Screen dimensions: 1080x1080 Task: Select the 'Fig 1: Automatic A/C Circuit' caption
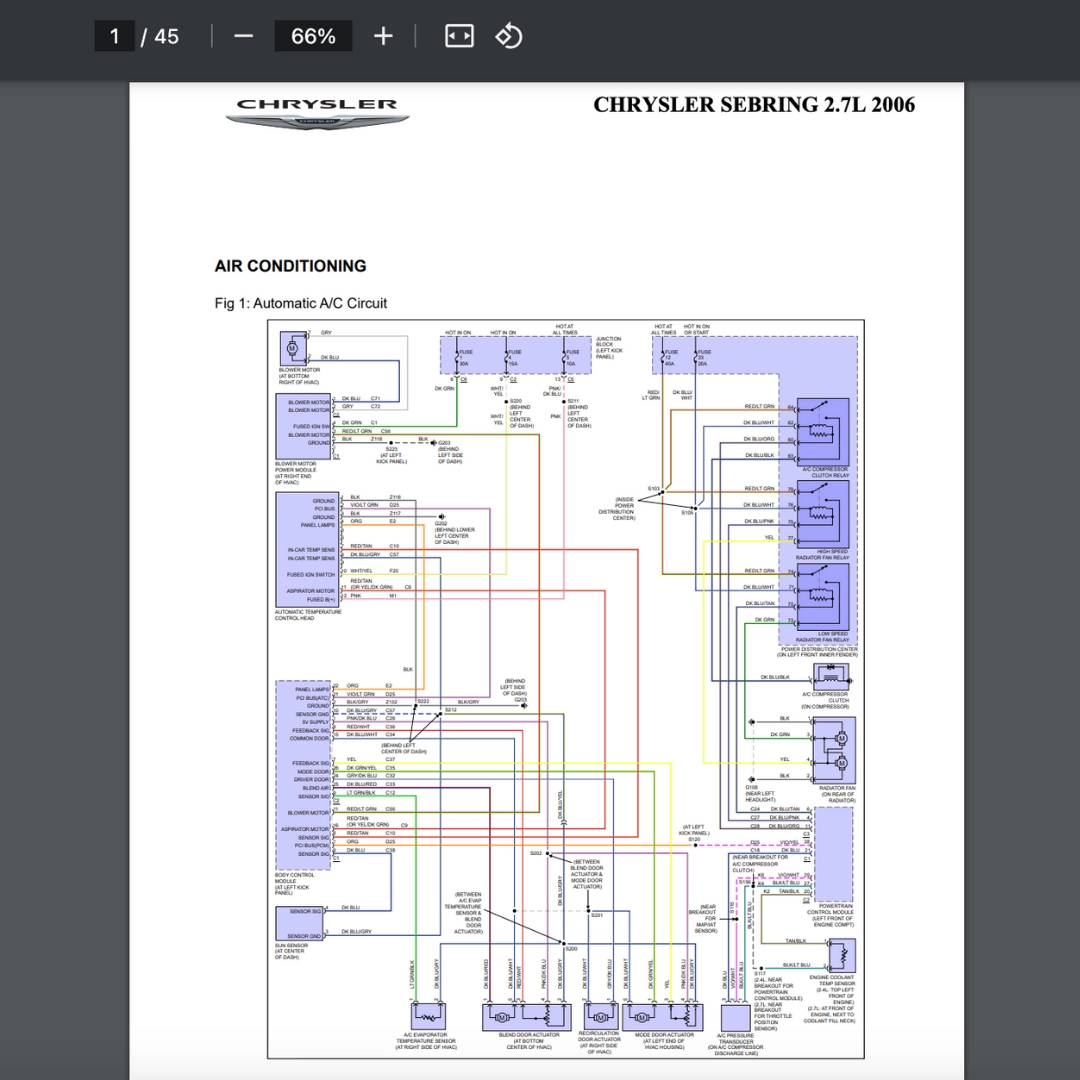point(301,303)
